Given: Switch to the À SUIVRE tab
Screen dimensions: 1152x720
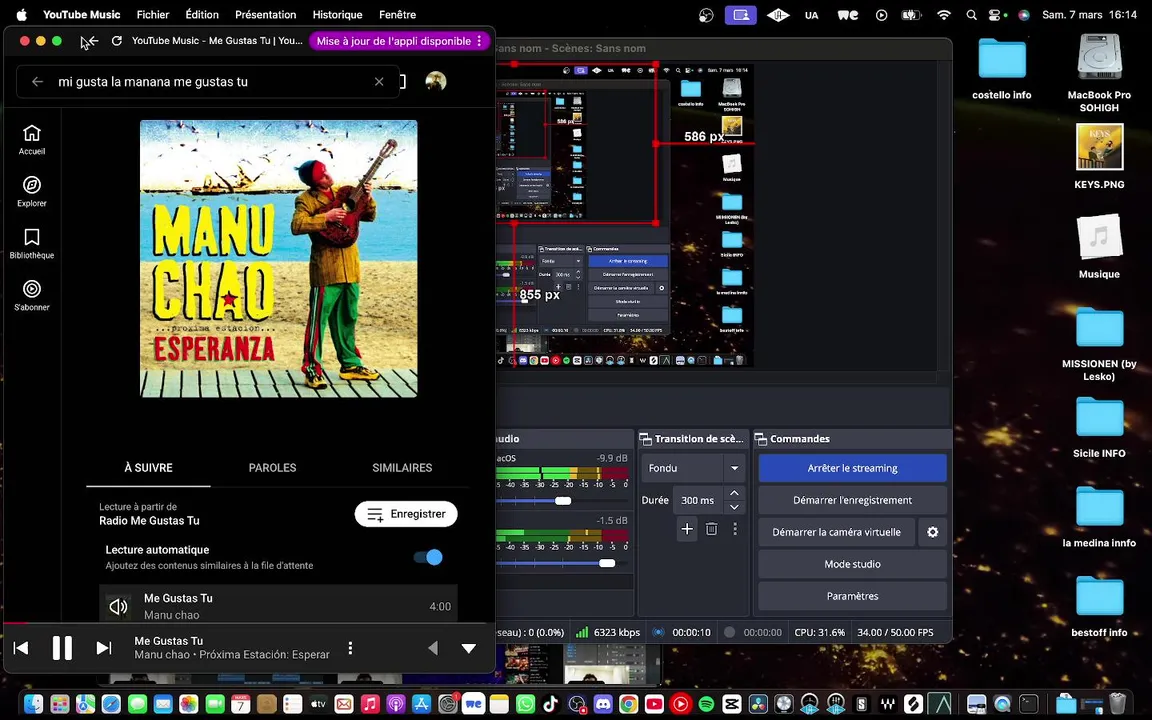Looking at the screenshot, I should 148,468.
